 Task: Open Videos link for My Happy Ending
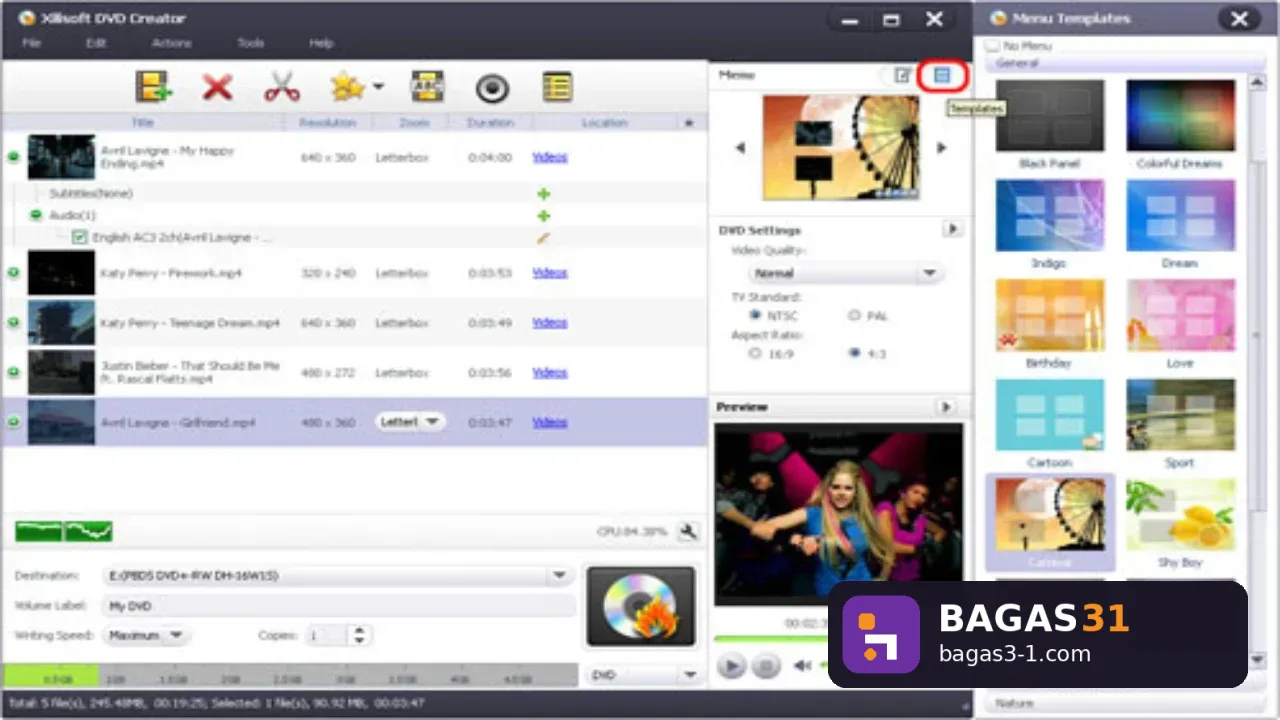[x=550, y=157]
